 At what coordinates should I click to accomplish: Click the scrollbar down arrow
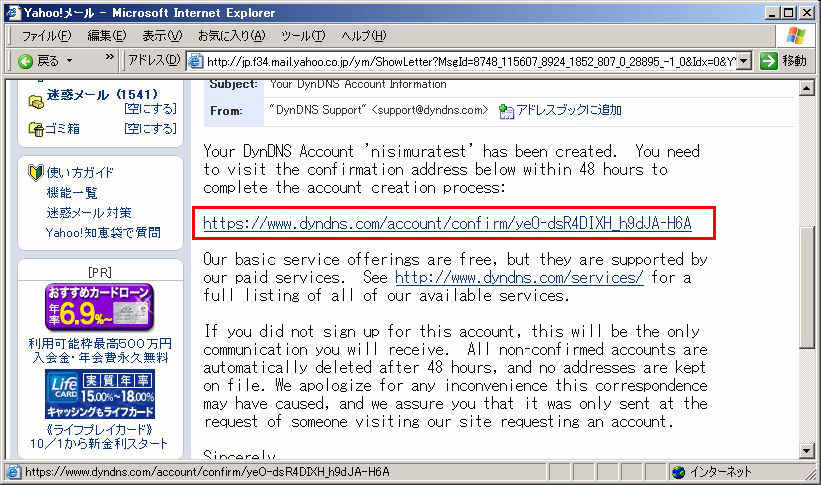click(806, 450)
